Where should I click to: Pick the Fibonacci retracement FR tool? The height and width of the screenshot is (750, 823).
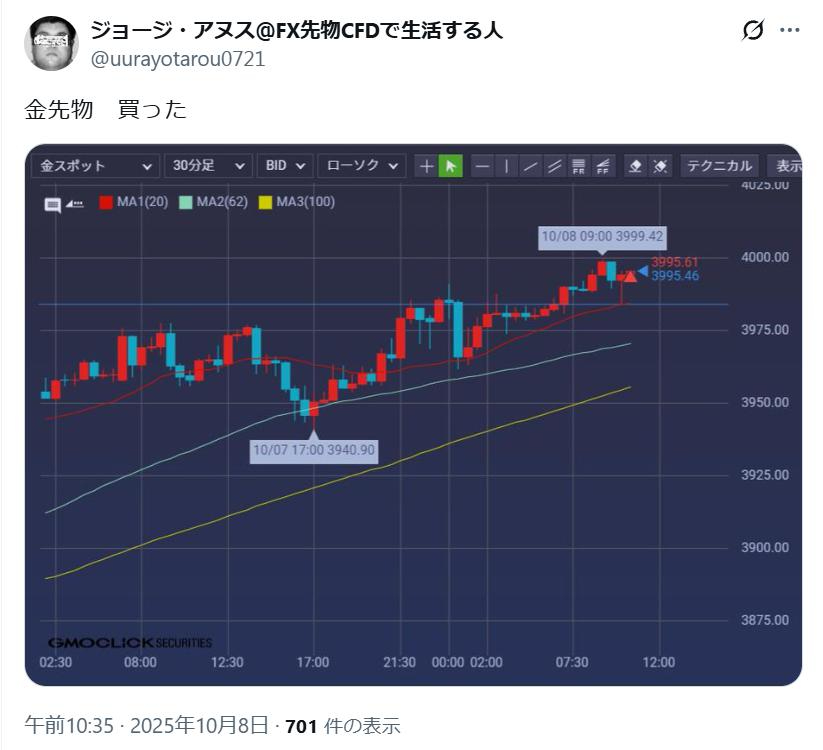[x=579, y=166]
